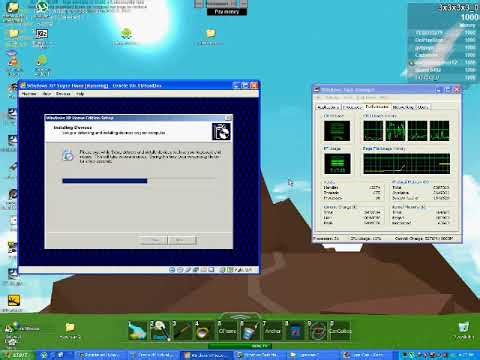Click the Commit Charge status bar entry

click(423, 238)
